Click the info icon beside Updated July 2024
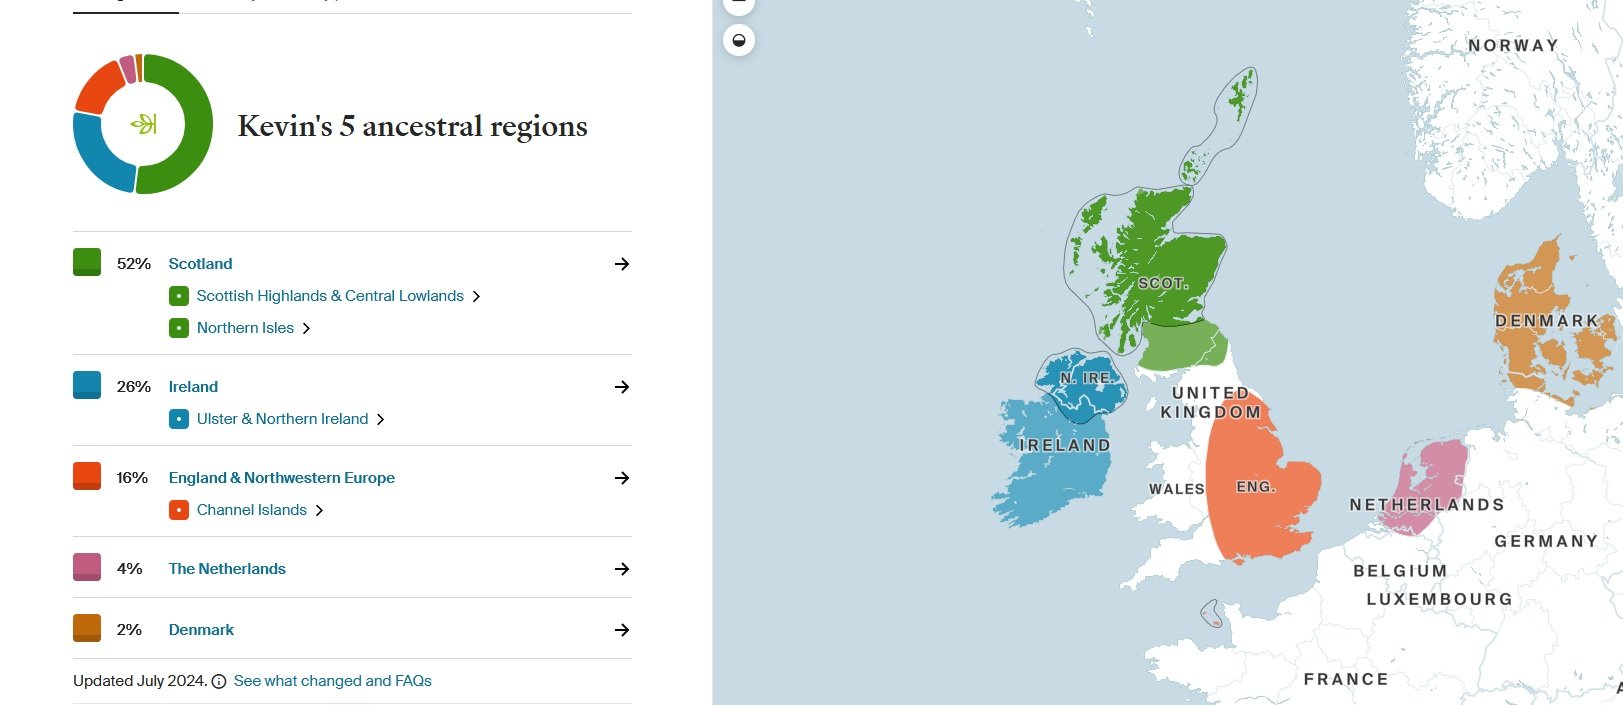The height and width of the screenshot is (705, 1623). tap(219, 681)
